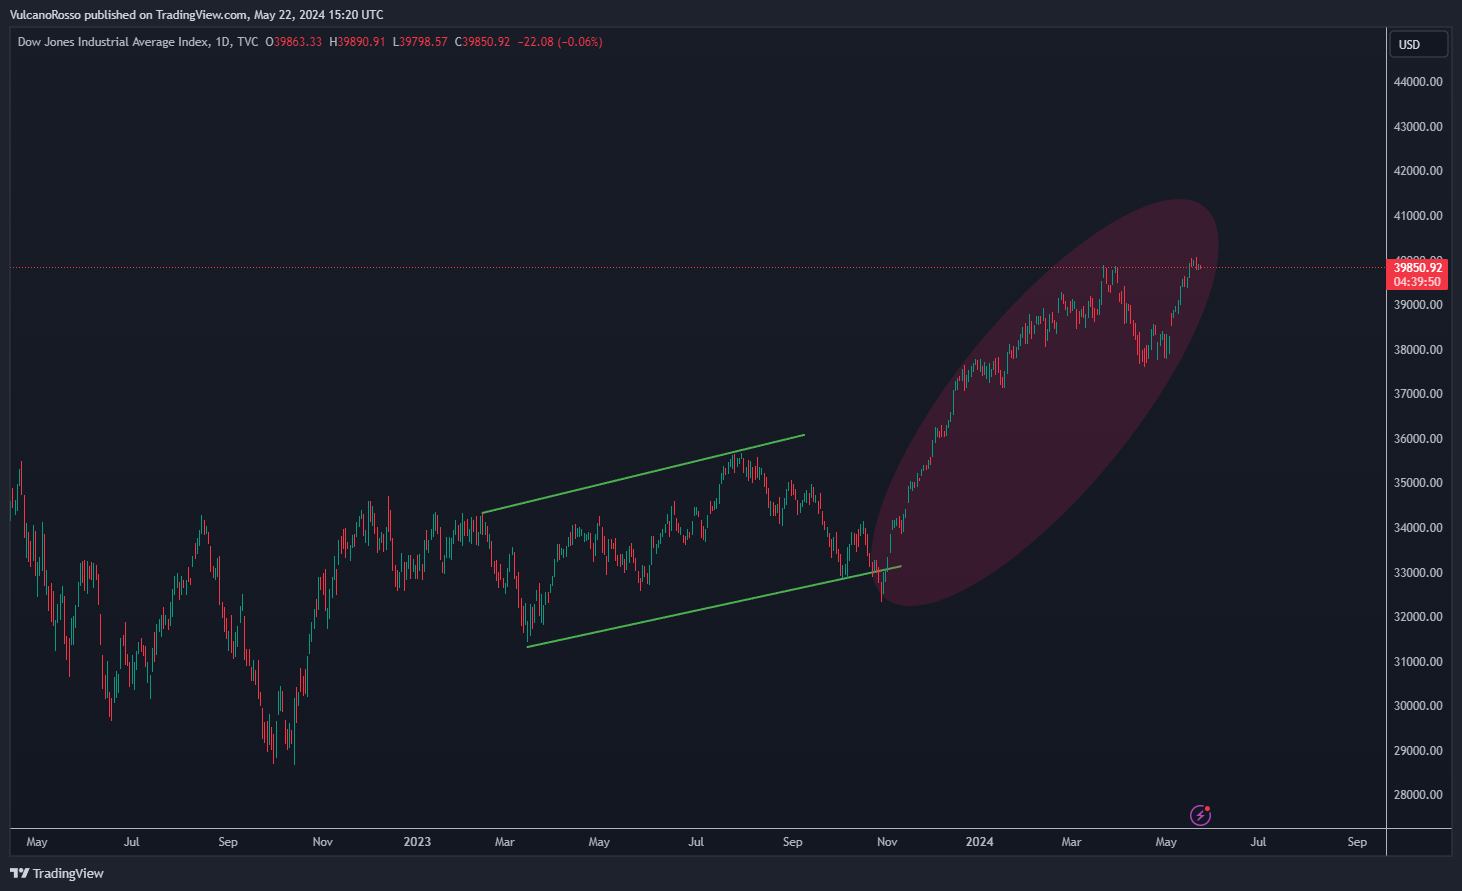The height and width of the screenshot is (891, 1462).
Task: Click the low value L39798.57
Action: tap(420, 42)
